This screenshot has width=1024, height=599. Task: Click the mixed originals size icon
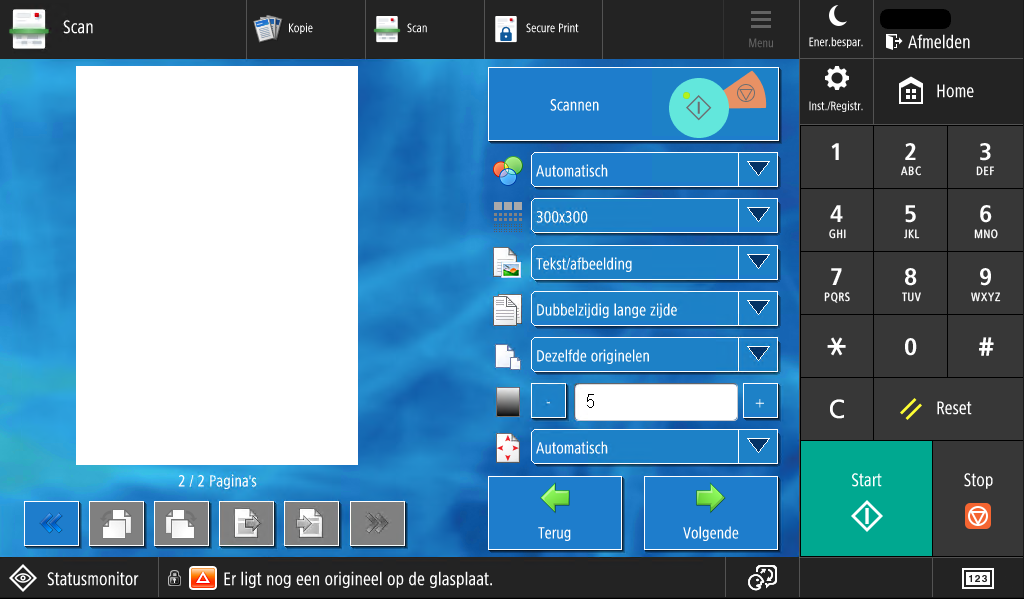[x=507, y=357]
